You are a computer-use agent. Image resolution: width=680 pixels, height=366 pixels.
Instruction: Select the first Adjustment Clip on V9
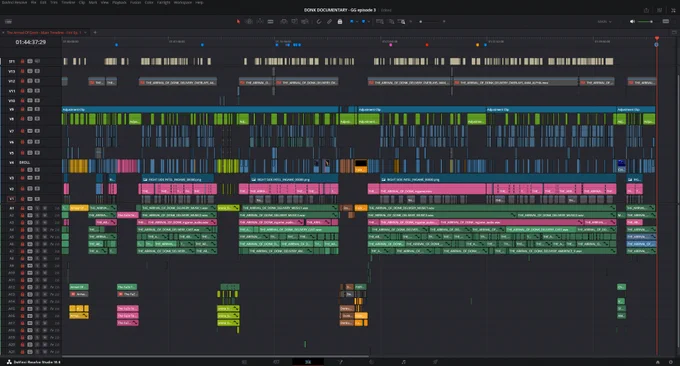200,110
